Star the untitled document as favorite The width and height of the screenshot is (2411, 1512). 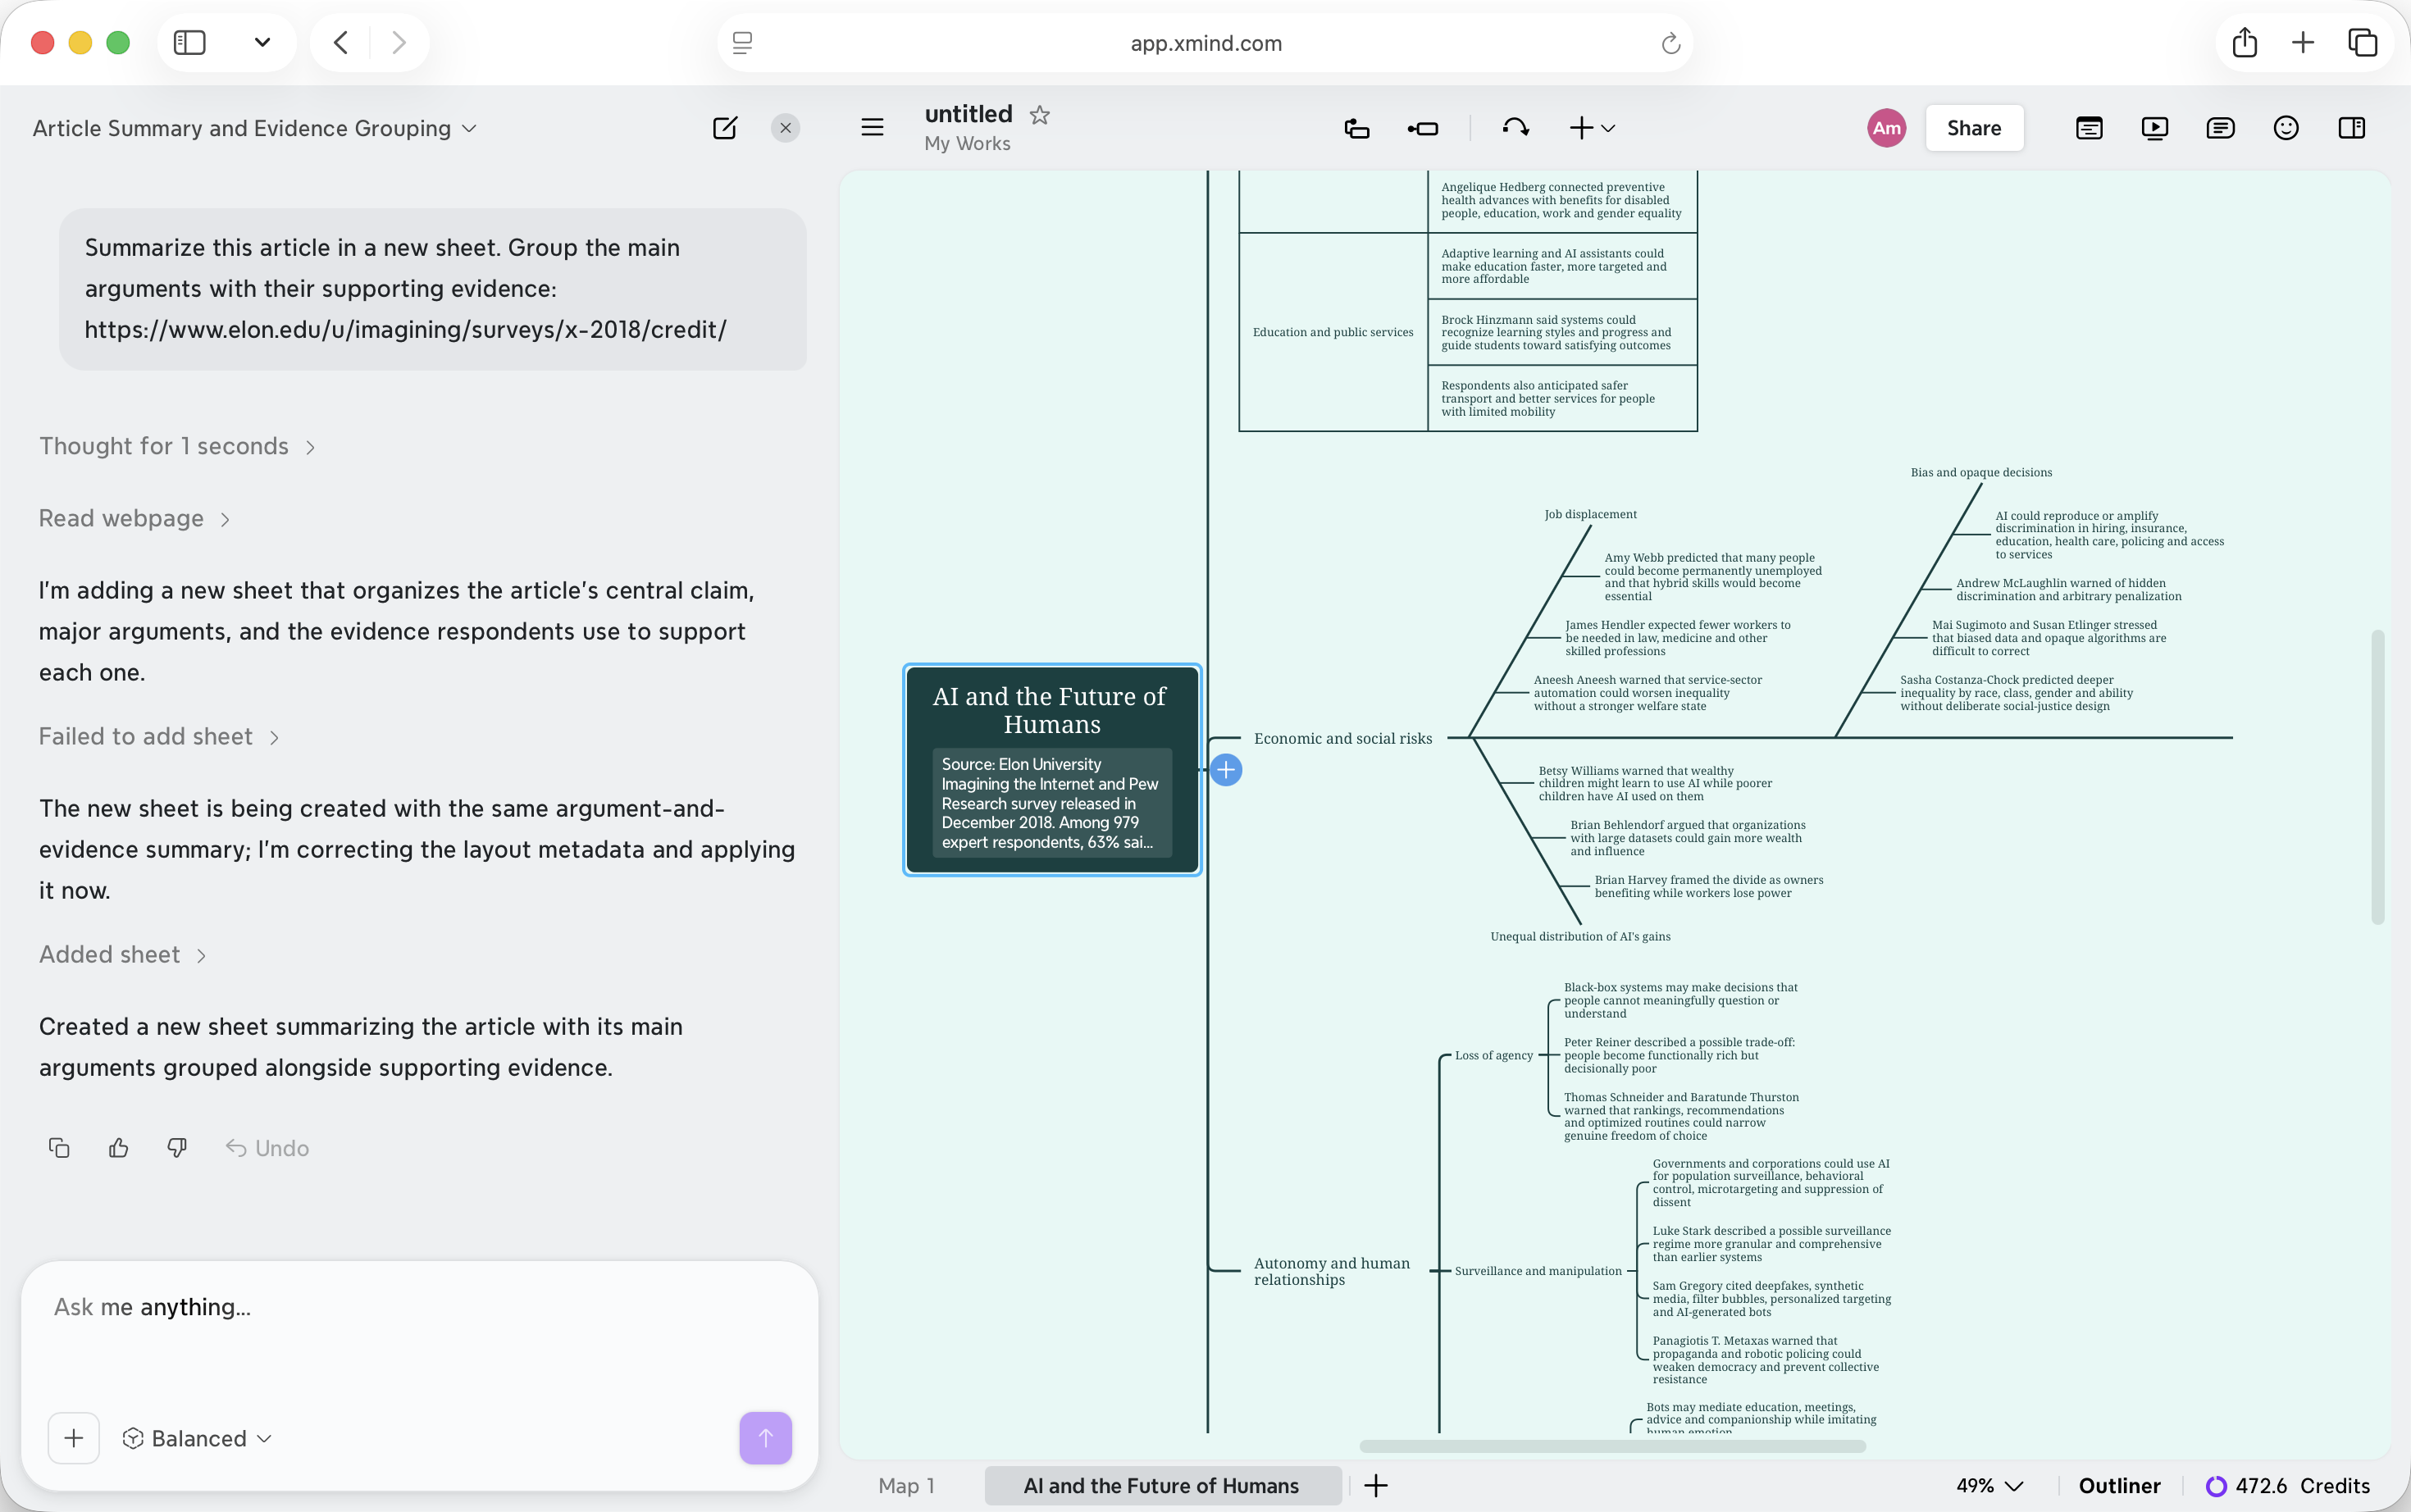(x=1040, y=114)
